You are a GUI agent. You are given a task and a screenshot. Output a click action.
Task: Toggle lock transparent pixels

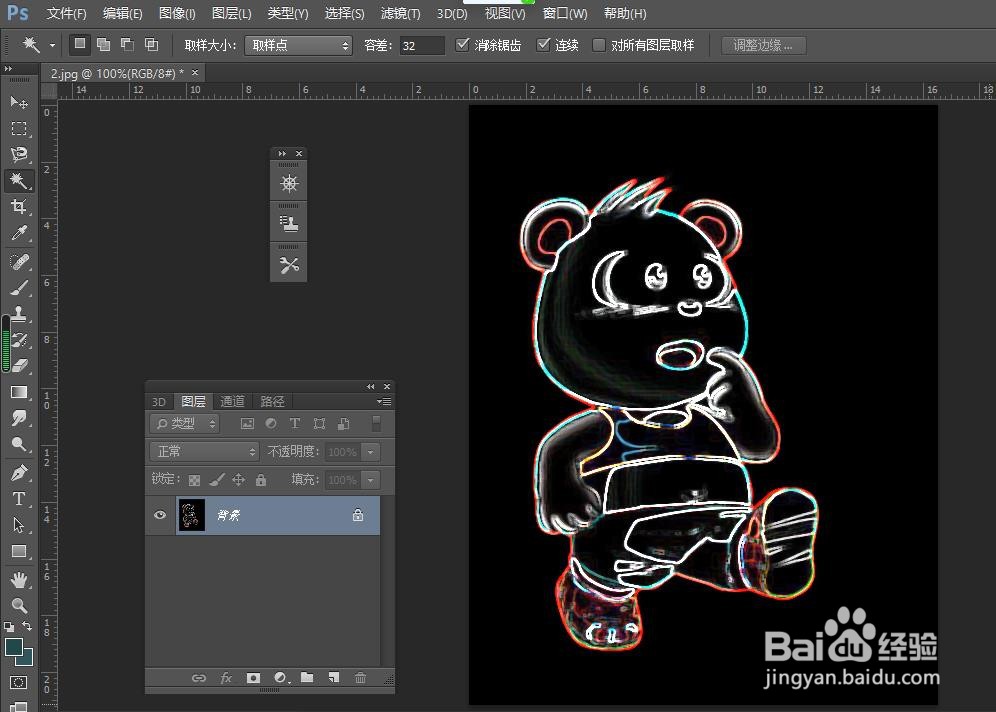pyautogui.click(x=194, y=480)
